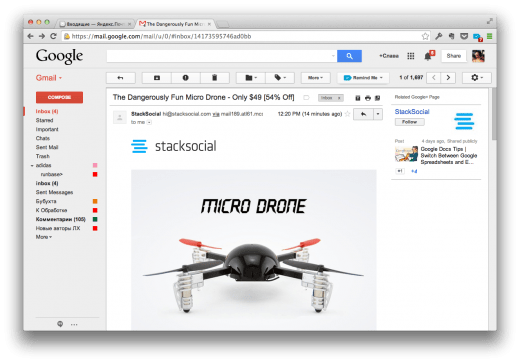This screenshot has width=520, height=363.
Task: Click the back to inbox arrow button
Action: coord(121,78)
